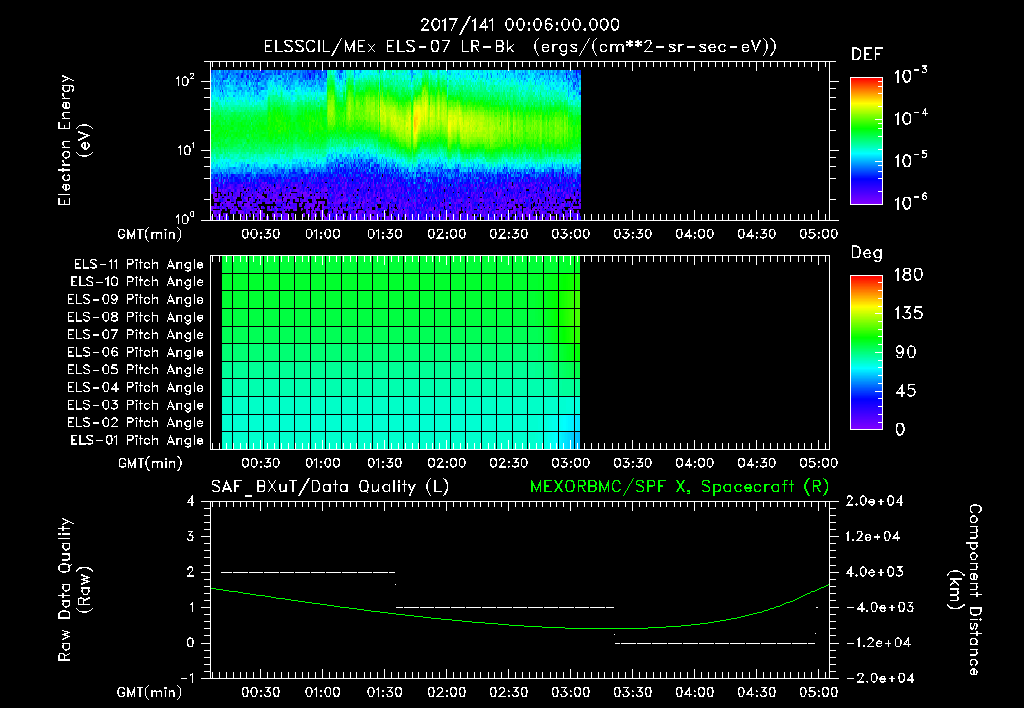Select the ELS-01 Pitch Angle row label

pos(137,440)
